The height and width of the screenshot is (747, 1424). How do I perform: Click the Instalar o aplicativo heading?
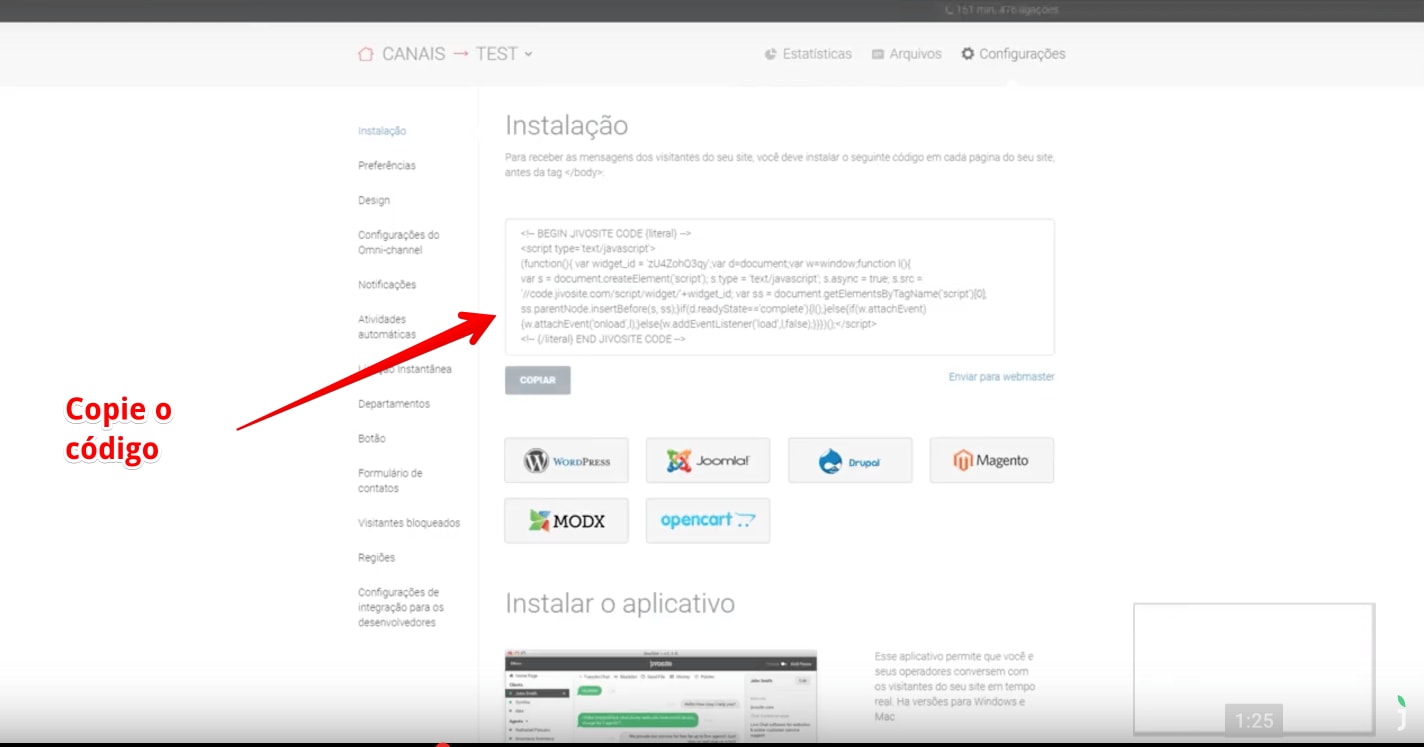[x=620, y=604]
